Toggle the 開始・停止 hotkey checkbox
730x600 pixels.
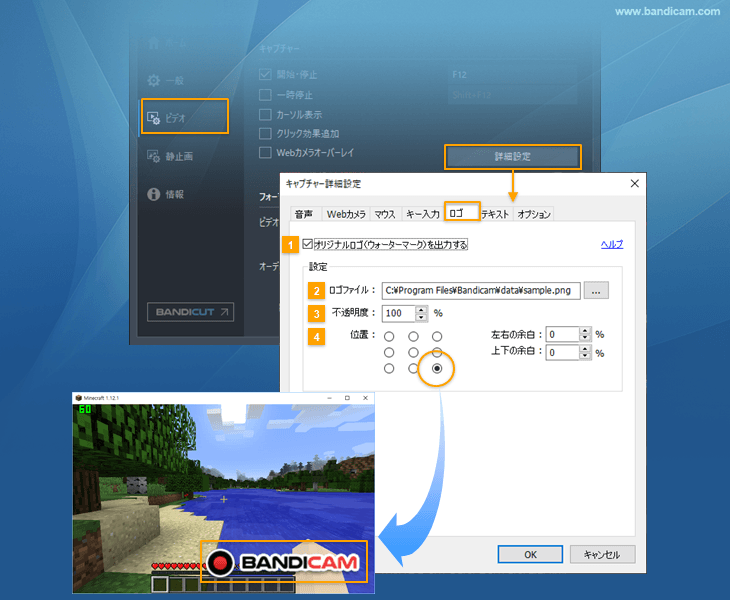pos(265,74)
